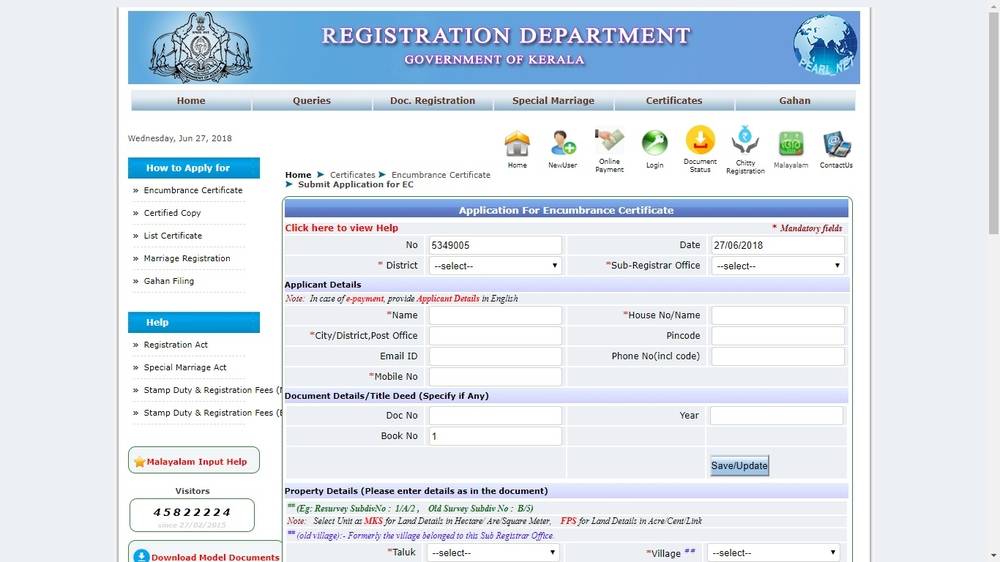This screenshot has height=562, width=1000.
Task: Go to Home in the breadcrumb
Action: coord(298,175)
